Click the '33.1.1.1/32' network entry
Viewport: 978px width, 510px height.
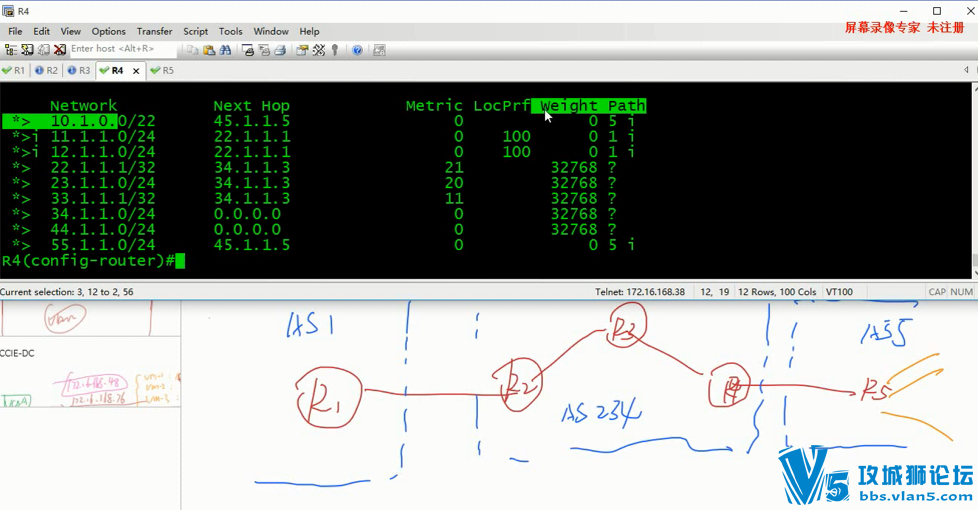103,199
